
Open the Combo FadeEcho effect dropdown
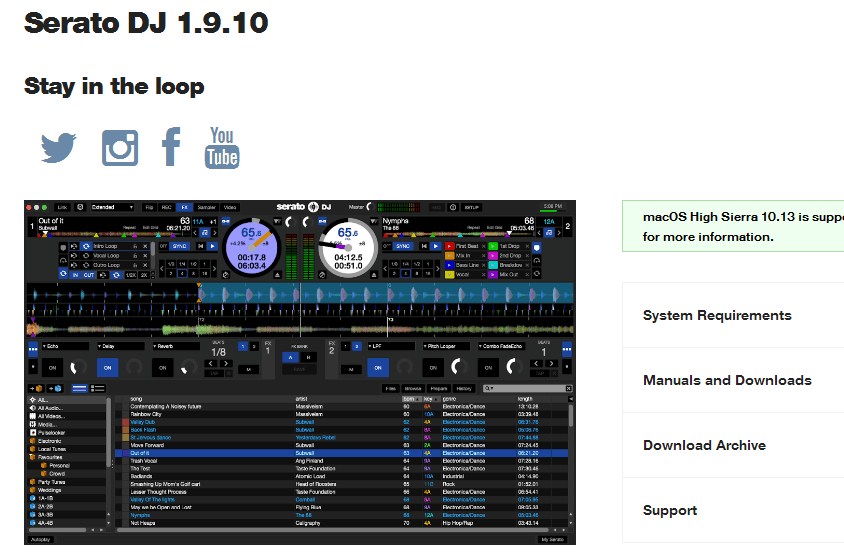click(x=502, y=346)
